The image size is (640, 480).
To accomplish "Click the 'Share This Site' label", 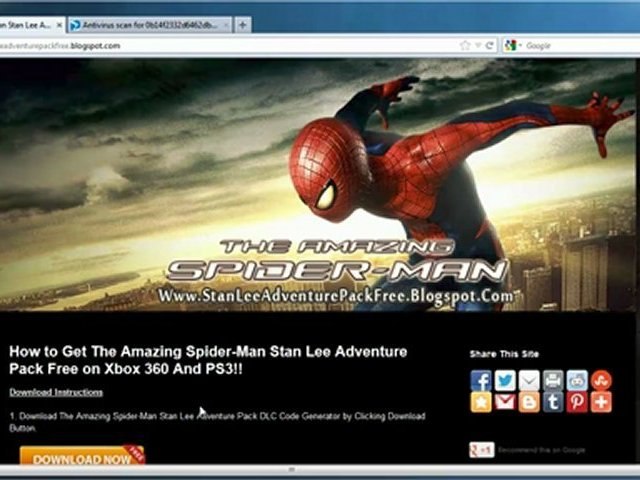I will coord(504,354).
